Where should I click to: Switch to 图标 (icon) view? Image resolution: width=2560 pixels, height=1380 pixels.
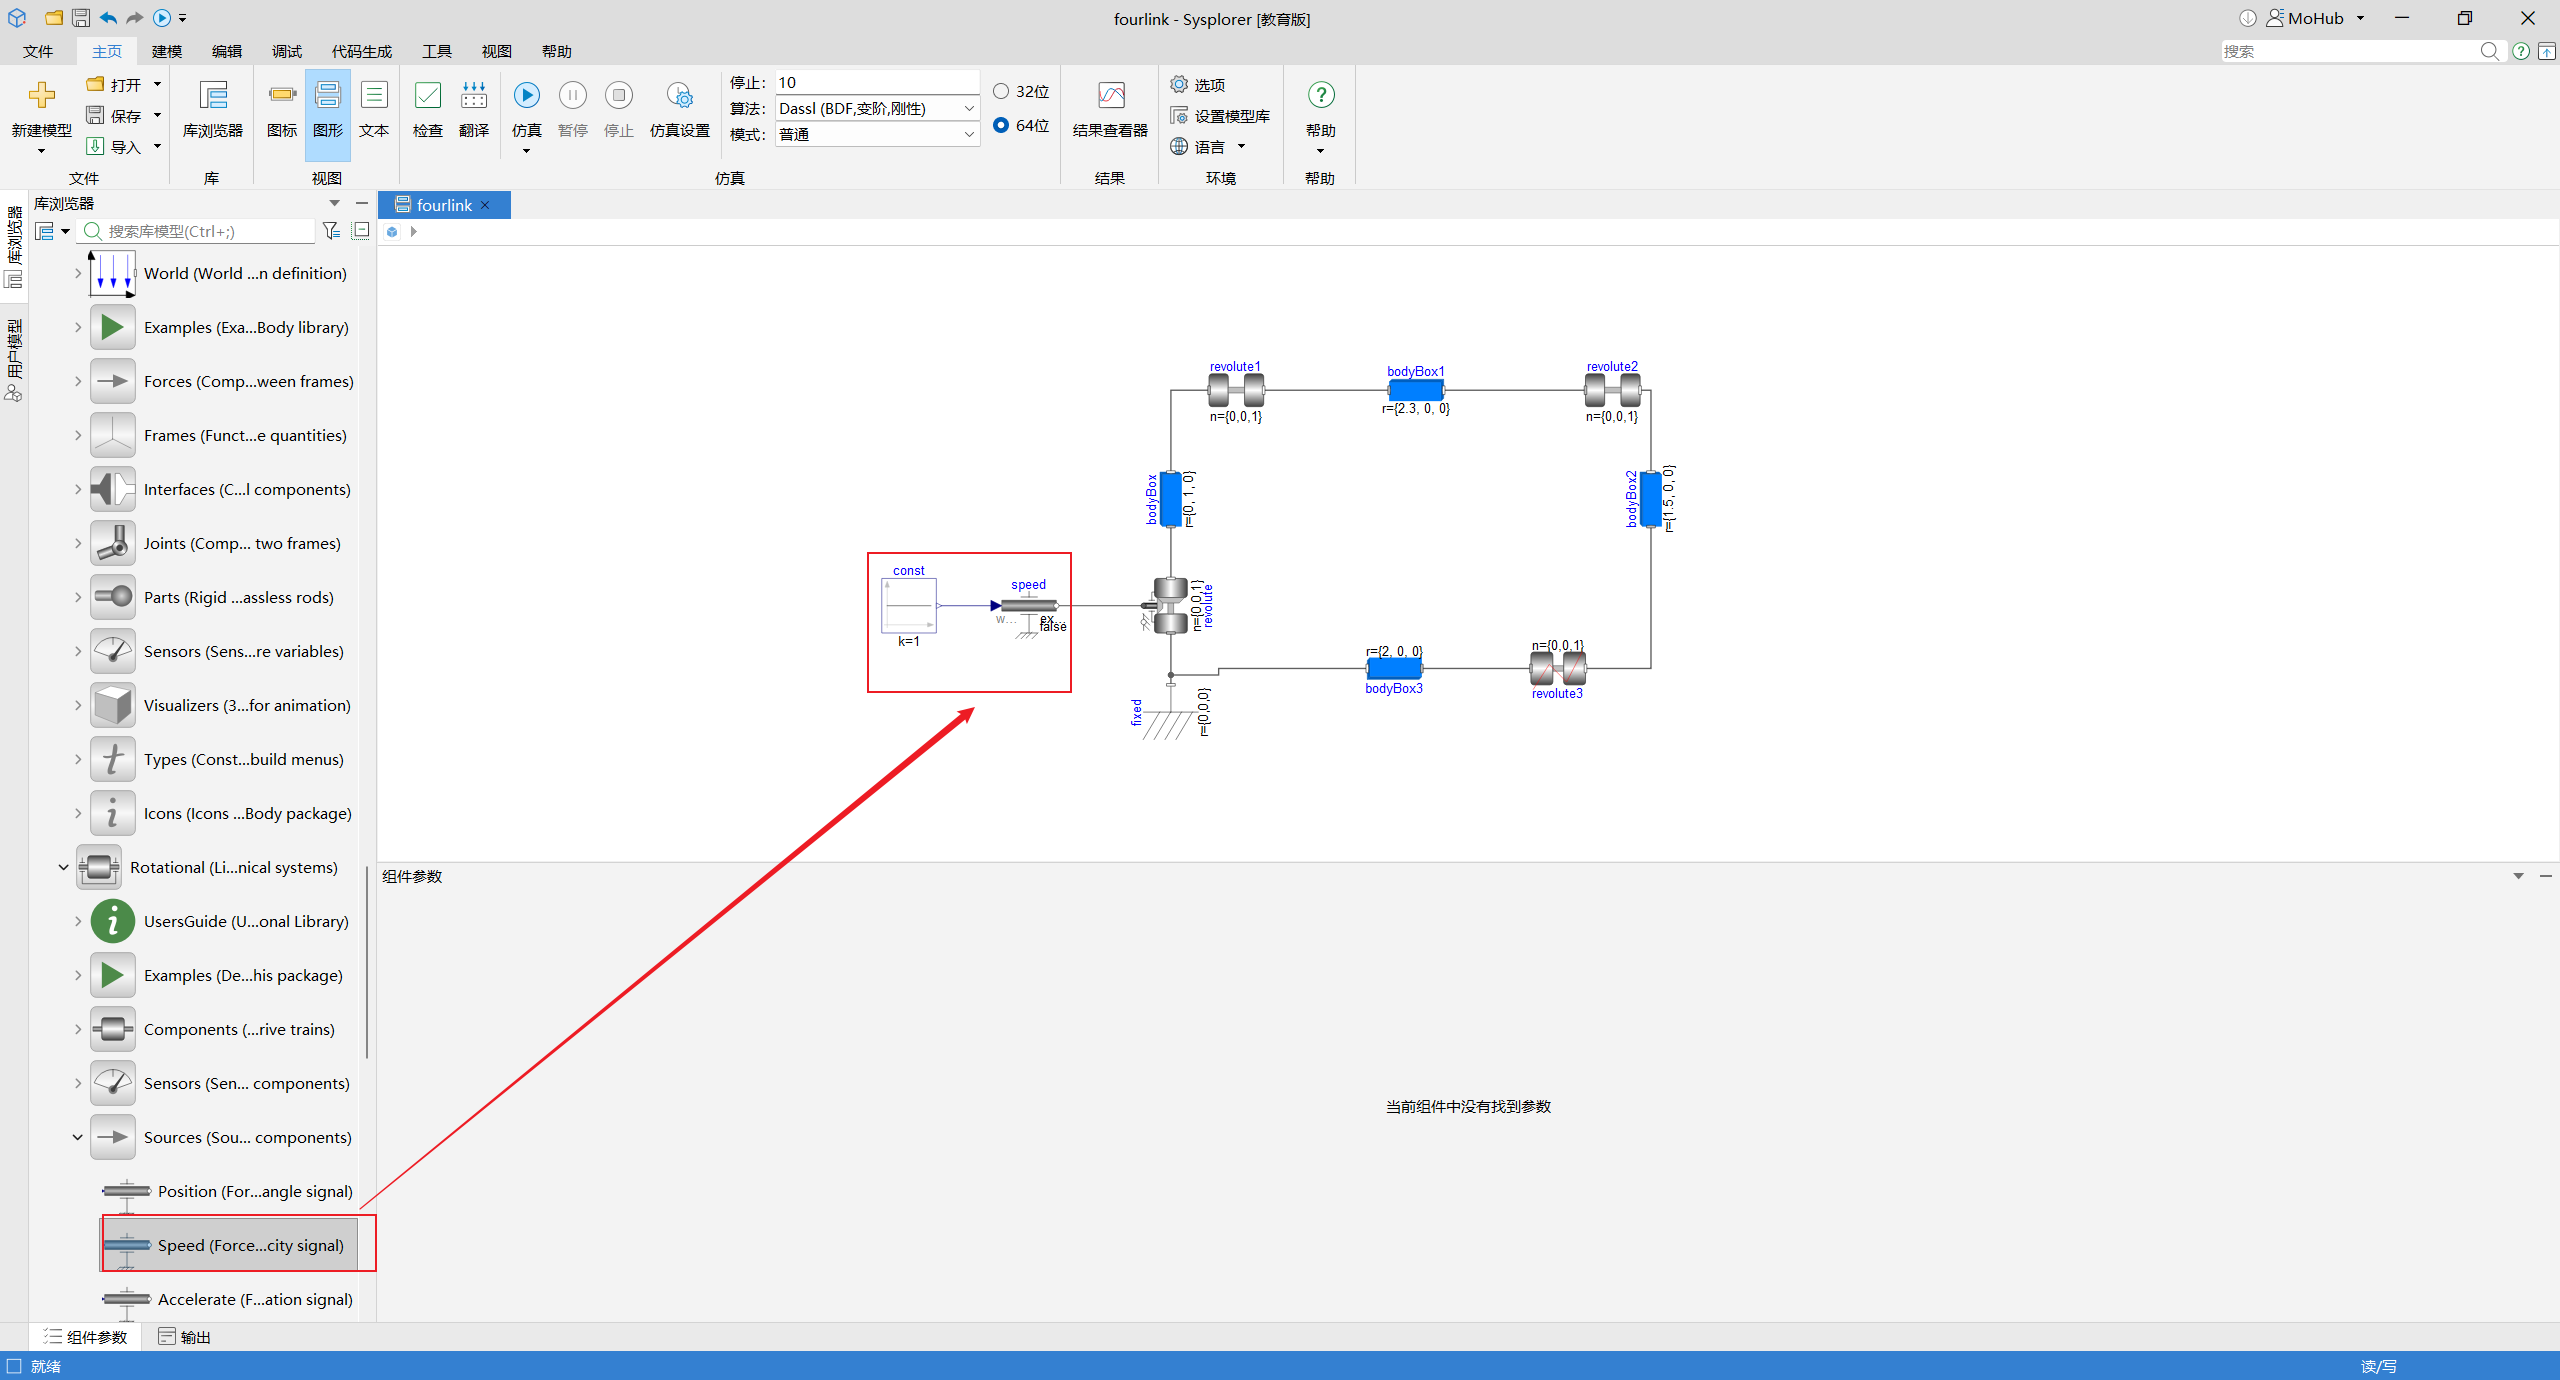282,110
